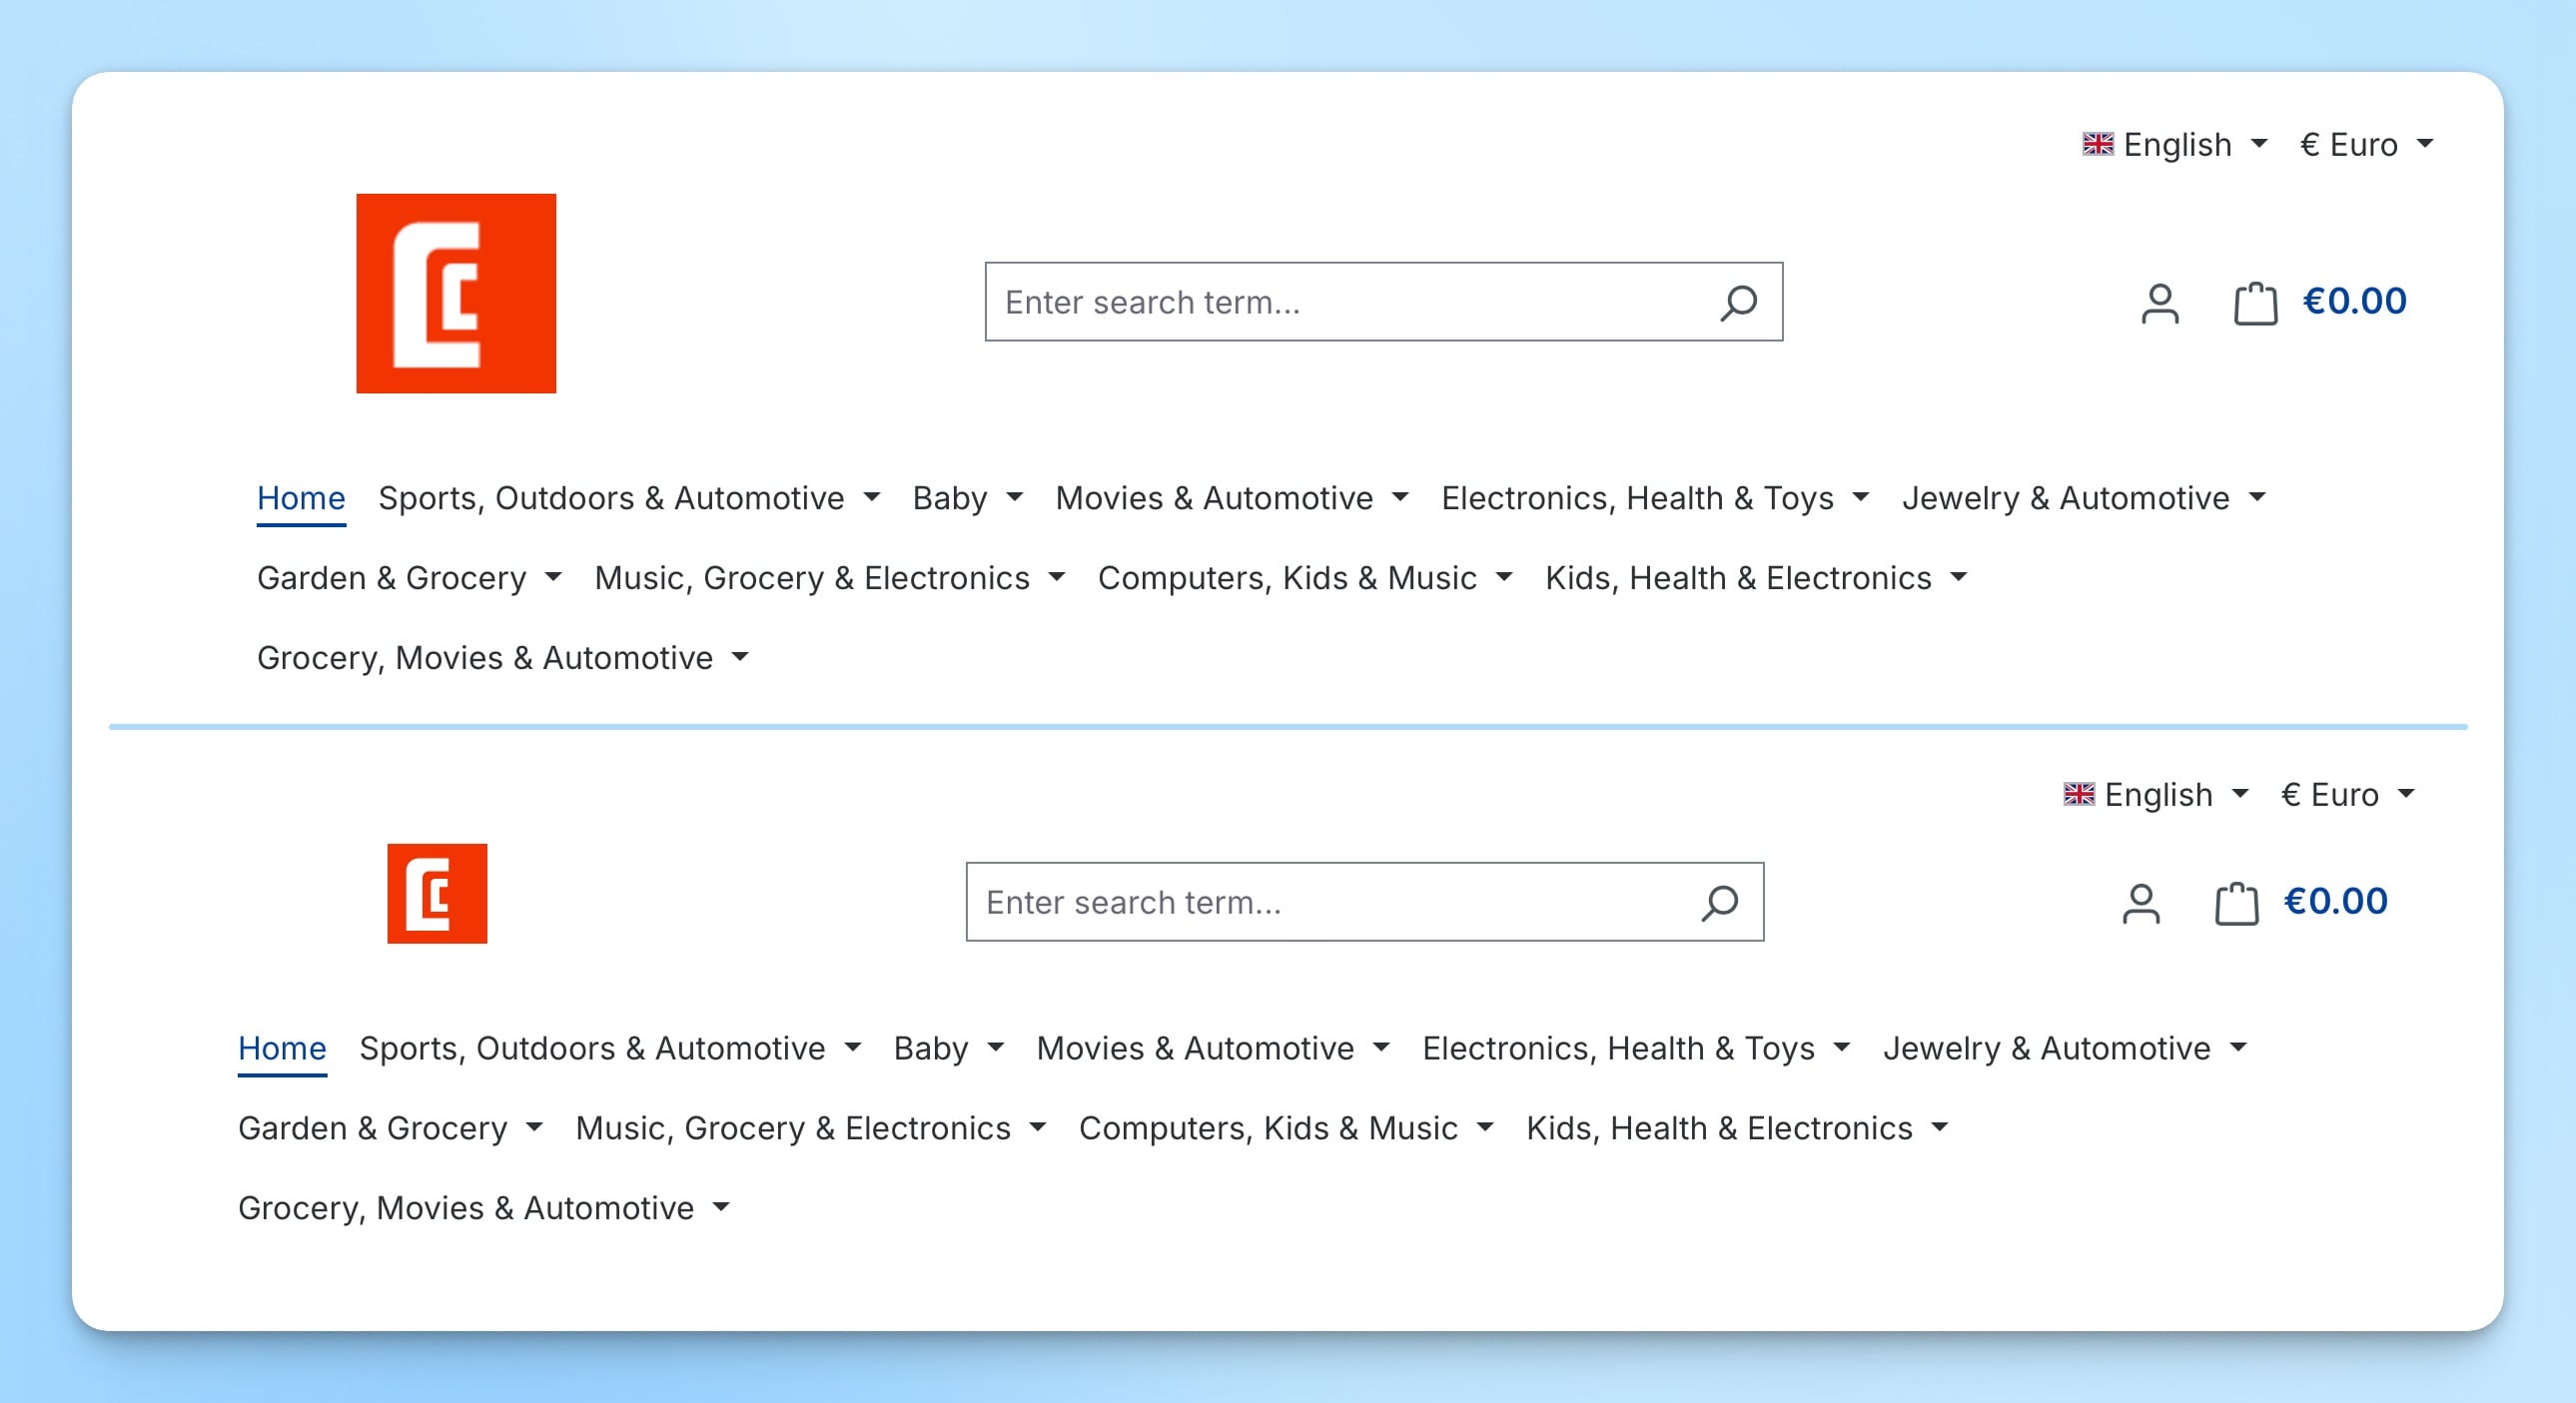Image resolution: width=2576 pixels, height=1403 pixels.
Task: Go to Home in upper navigation
Action: pyautogui.click(x=301, y=498)
